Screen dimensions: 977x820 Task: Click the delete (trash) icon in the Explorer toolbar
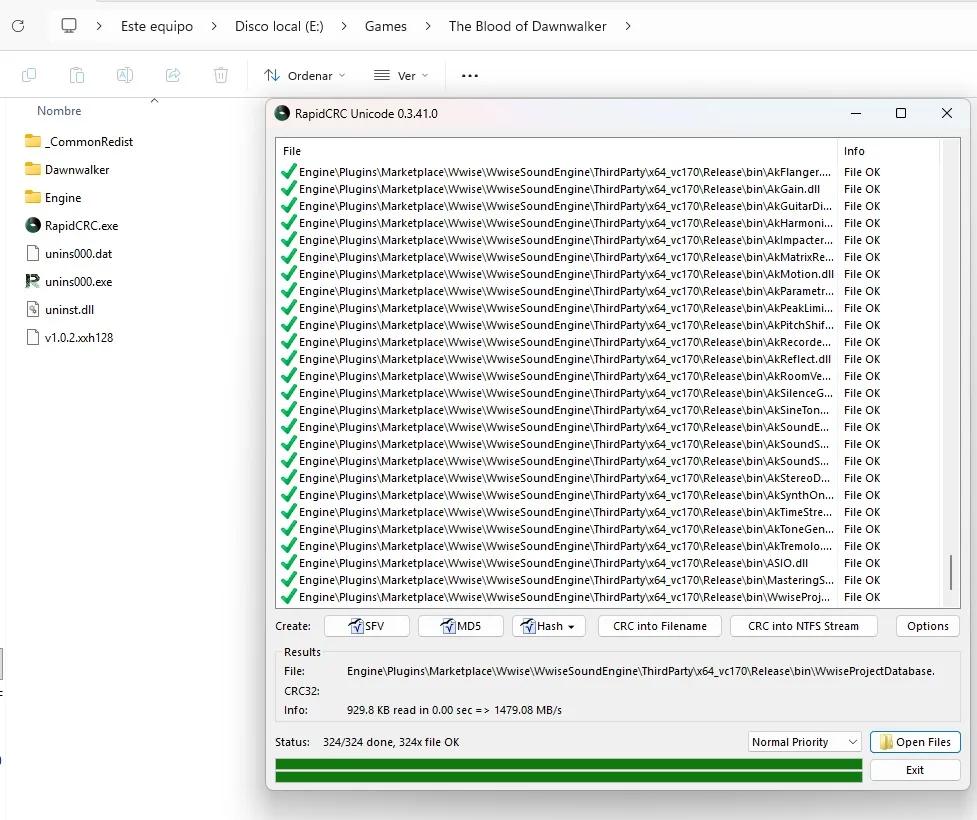221,75
